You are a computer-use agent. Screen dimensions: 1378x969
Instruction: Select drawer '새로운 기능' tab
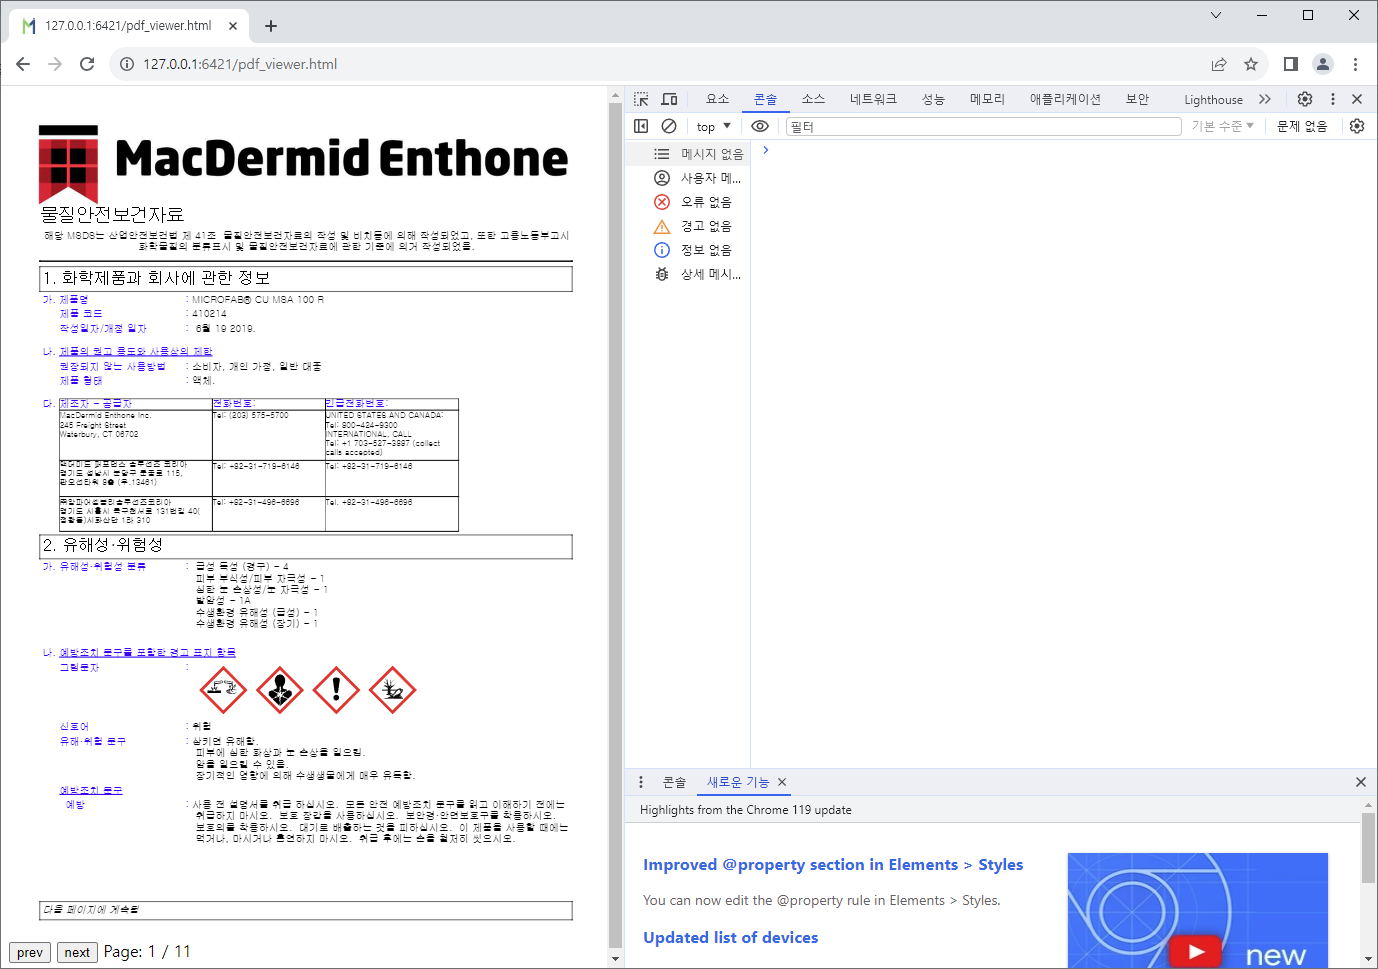click(738, 782)
